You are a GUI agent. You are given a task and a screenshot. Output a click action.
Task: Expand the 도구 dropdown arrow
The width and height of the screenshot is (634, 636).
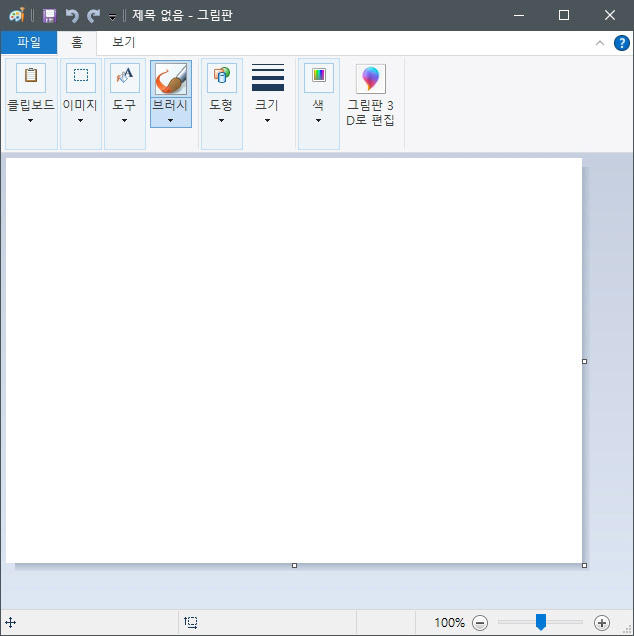click(124, 120)
